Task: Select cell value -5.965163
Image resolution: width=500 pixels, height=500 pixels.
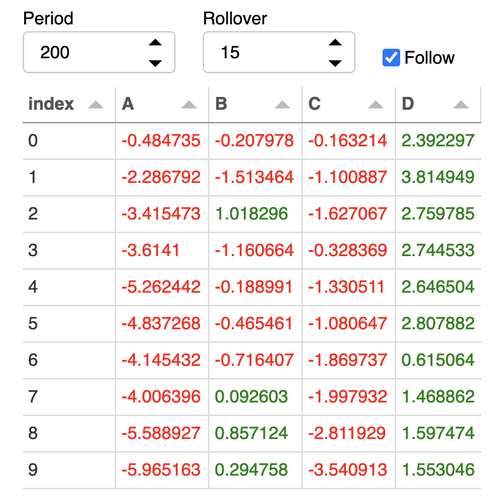Action: [x=161, y=470]
